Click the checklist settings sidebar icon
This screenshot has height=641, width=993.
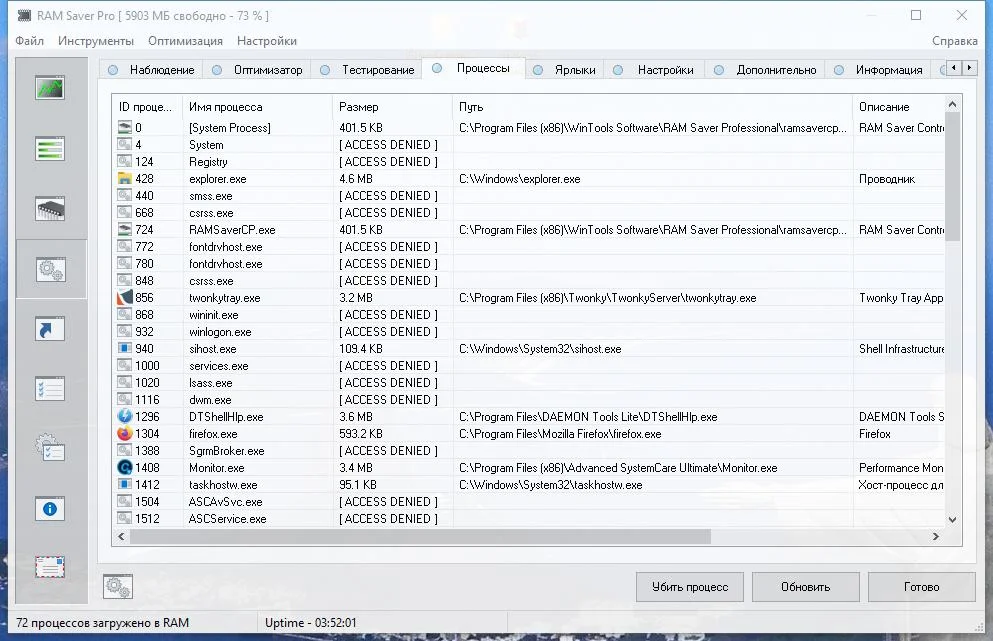[x=50, y=389]
